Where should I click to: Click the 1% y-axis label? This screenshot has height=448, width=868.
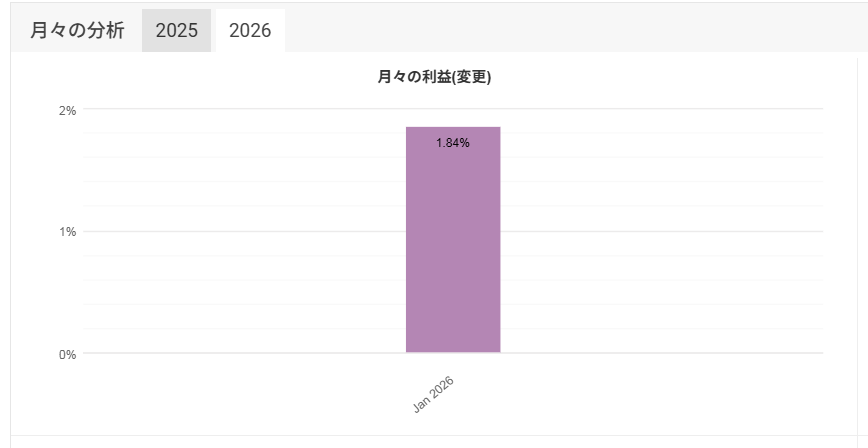tap(67, 232)
